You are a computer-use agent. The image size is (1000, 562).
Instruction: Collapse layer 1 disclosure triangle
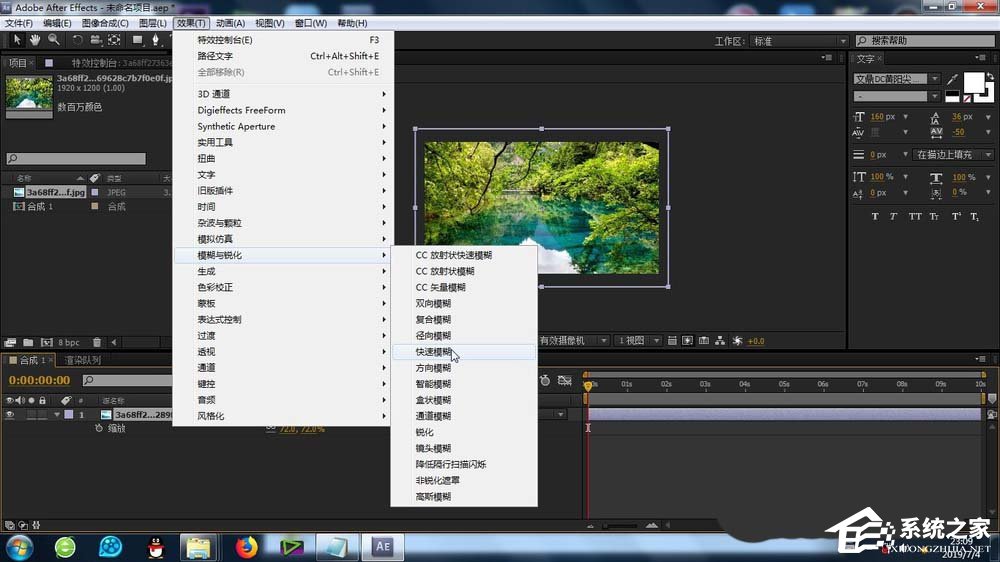[57, 414]
